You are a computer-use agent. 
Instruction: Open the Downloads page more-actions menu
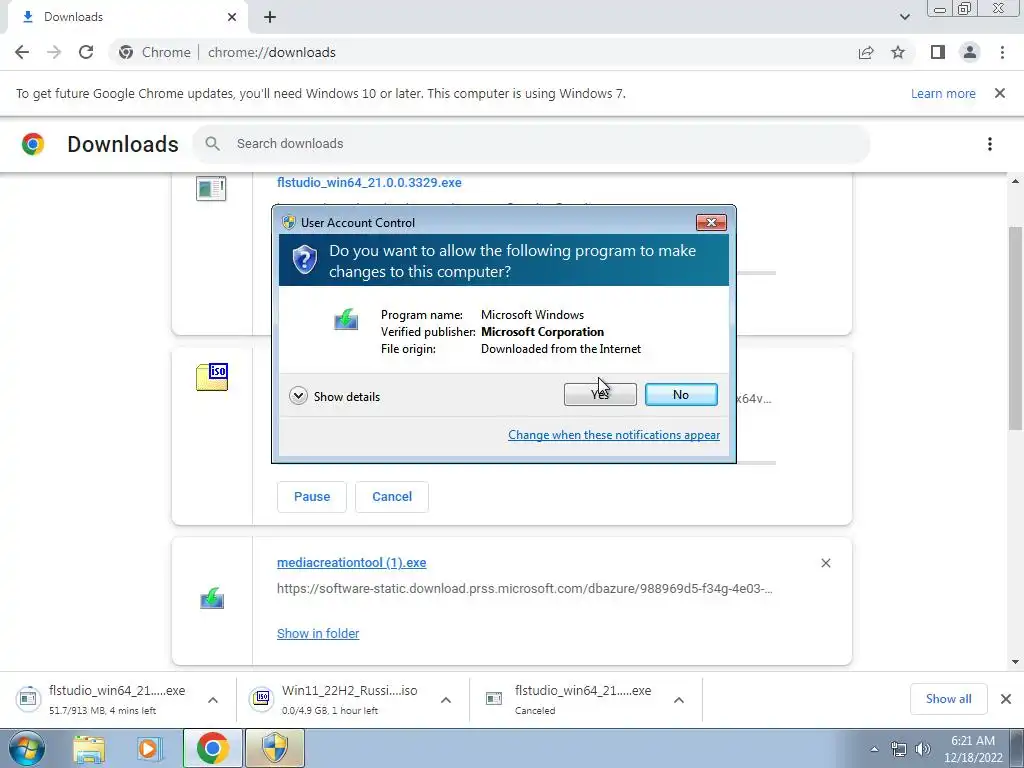[x=989, y=144]
